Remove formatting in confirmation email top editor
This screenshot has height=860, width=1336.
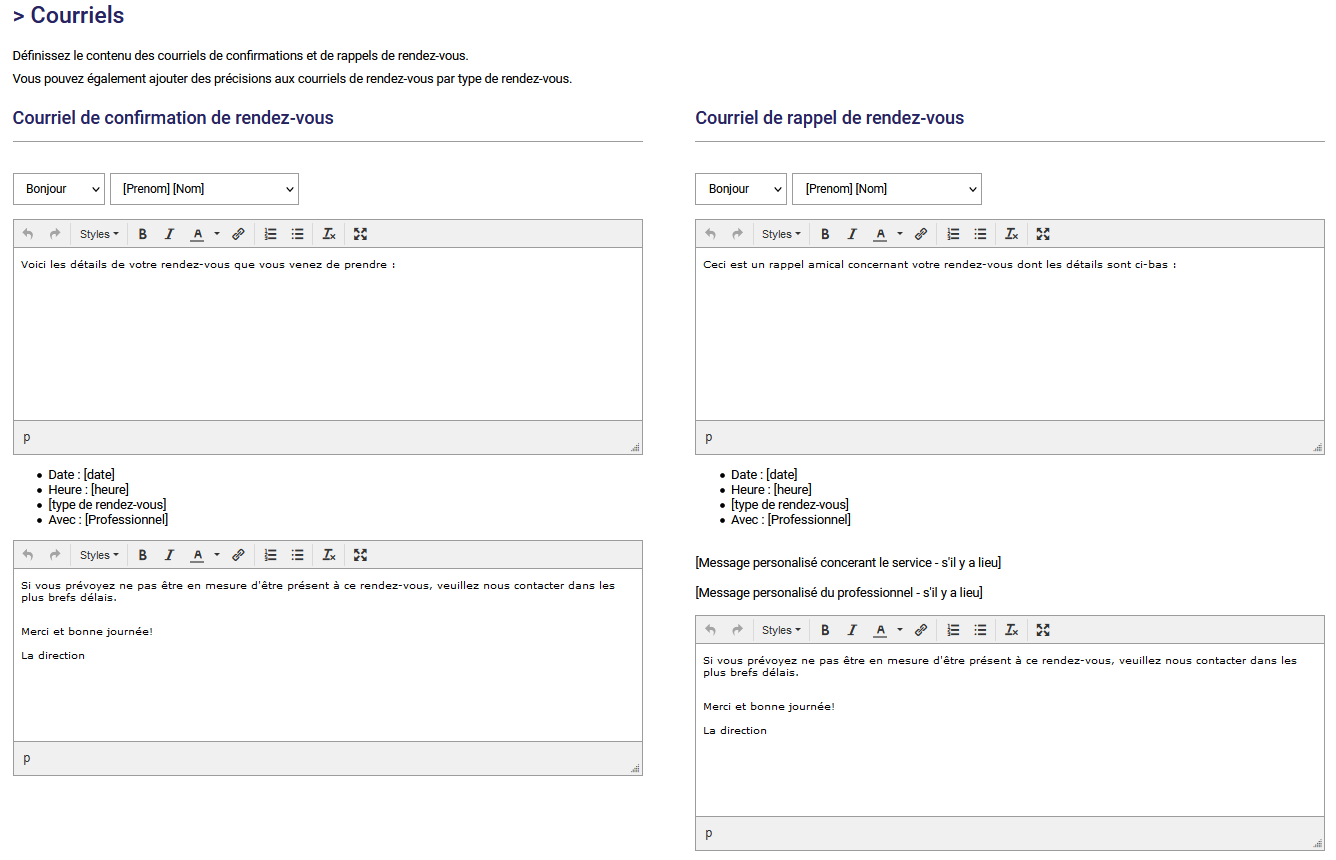329,234
